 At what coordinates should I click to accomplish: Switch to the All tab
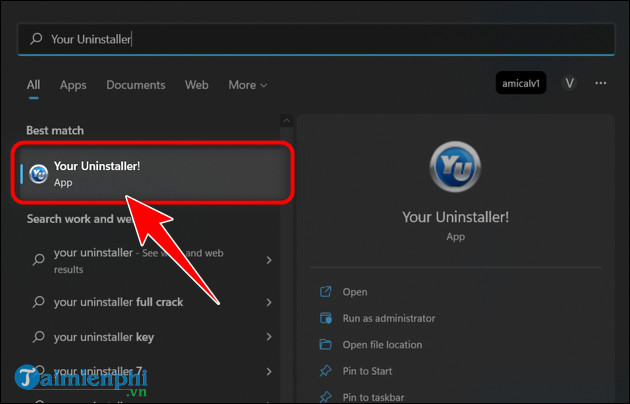tap(33, 85)
